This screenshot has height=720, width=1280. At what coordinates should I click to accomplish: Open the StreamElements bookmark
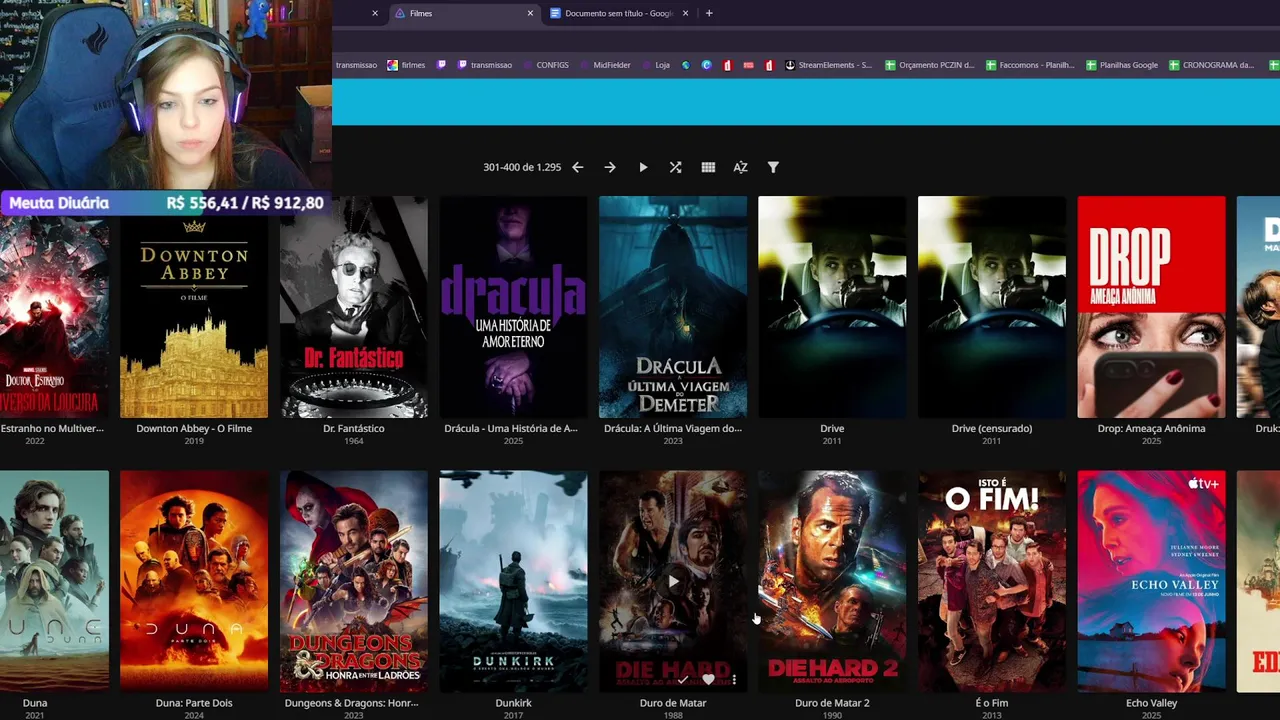828,65
